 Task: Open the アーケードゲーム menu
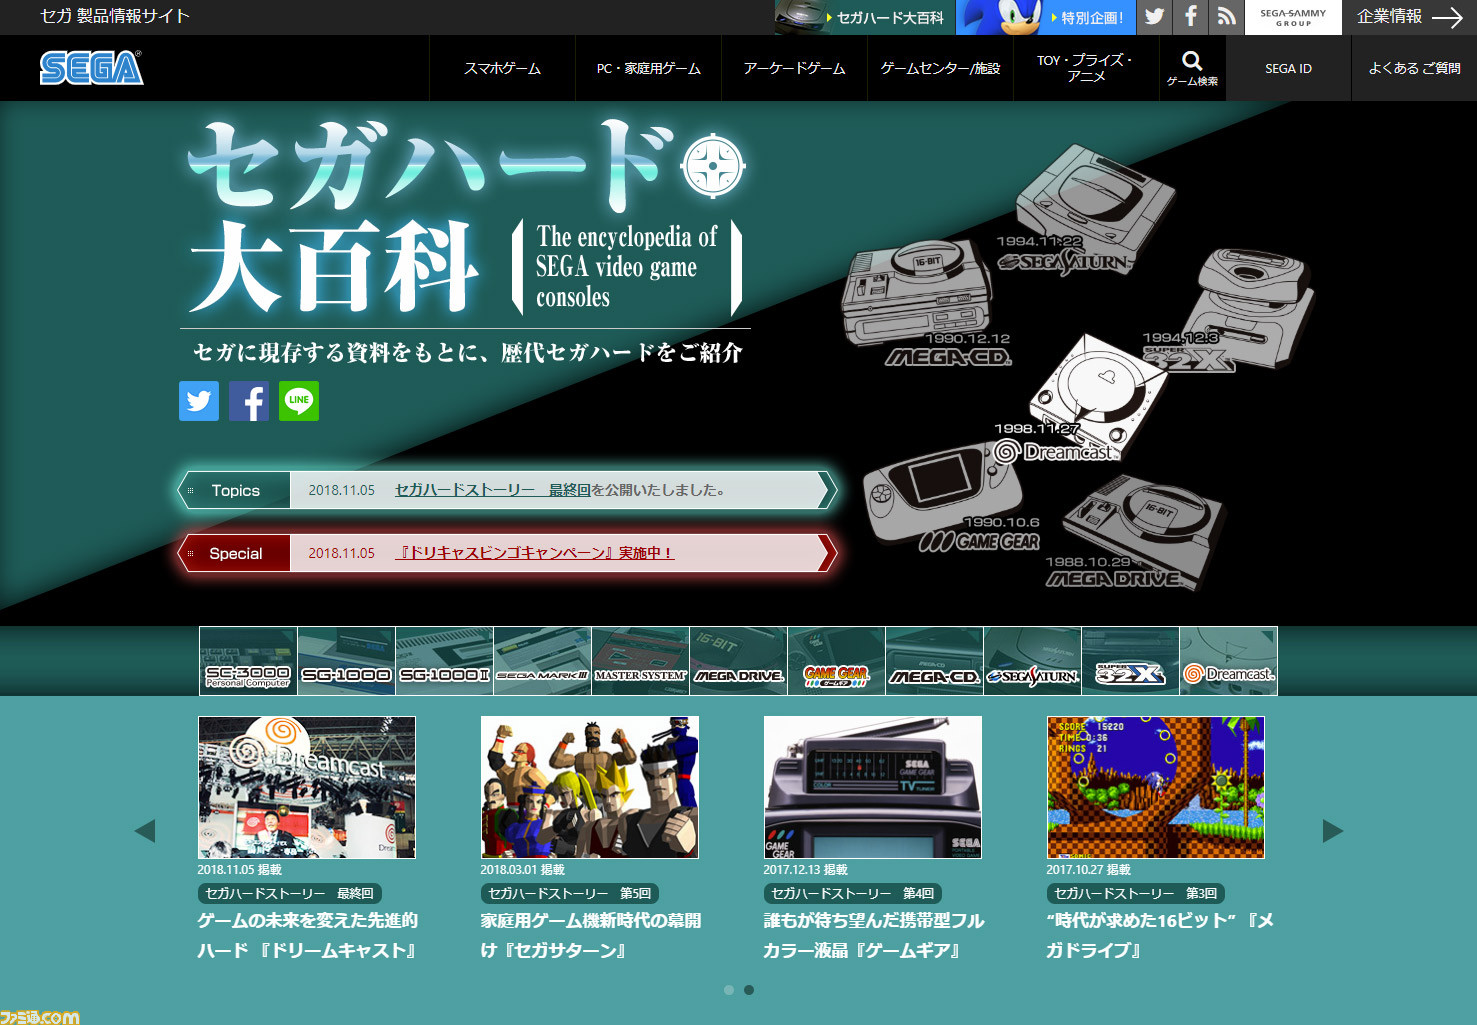[x=794, y=68]
